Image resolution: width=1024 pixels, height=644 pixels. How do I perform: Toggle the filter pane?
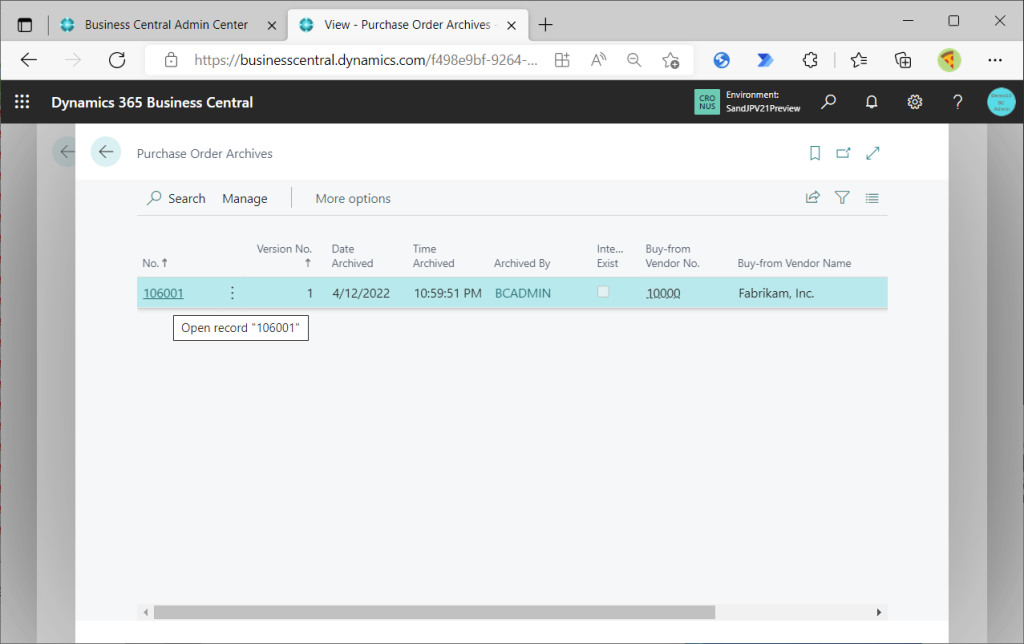[842, 197]
